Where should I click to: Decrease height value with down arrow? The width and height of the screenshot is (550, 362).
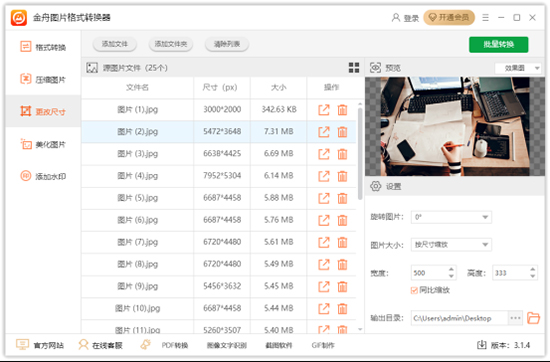[533, 276]
